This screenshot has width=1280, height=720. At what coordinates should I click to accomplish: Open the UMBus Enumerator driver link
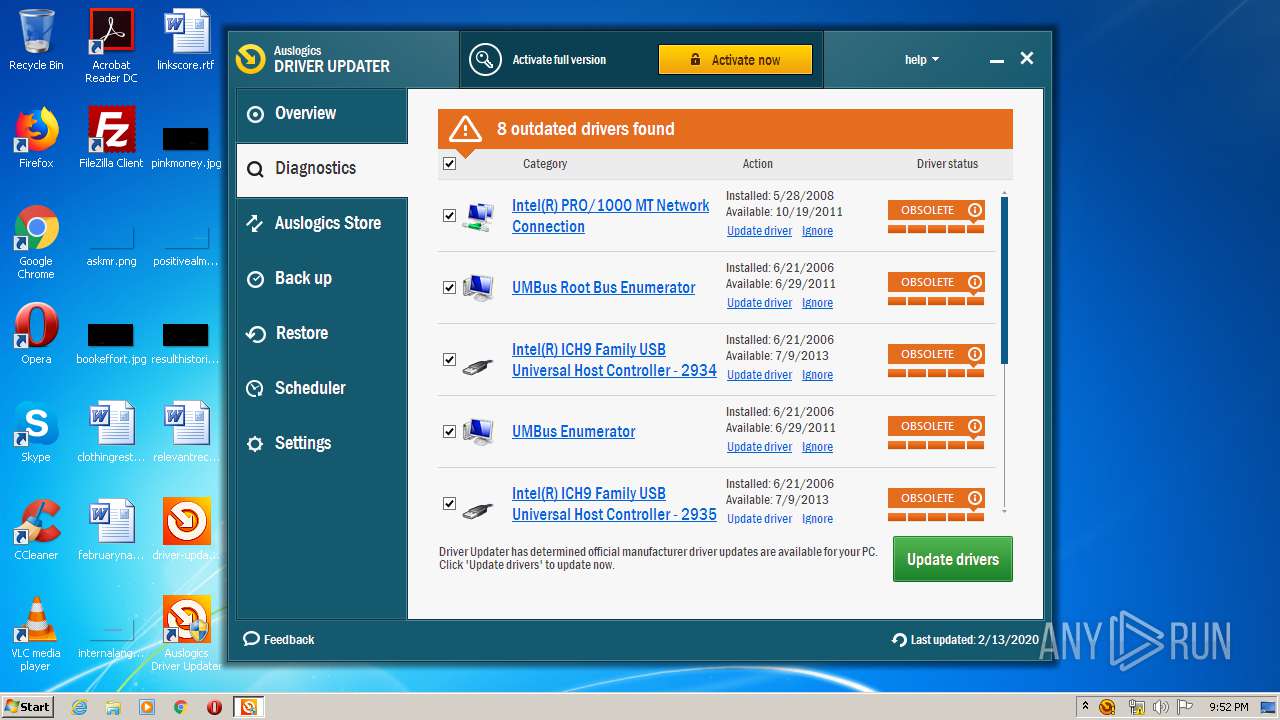573,432
